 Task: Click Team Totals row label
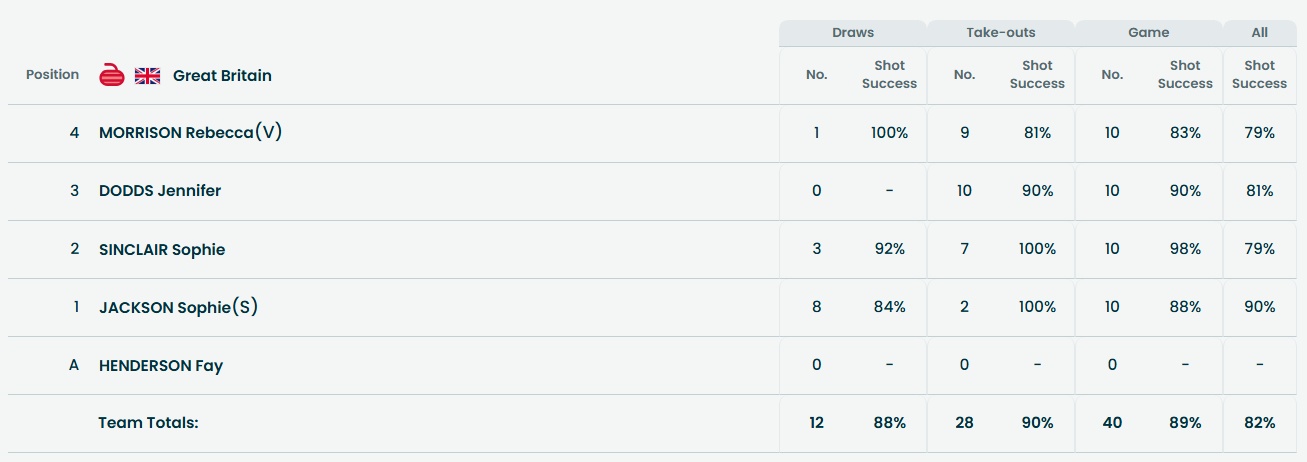149,423
